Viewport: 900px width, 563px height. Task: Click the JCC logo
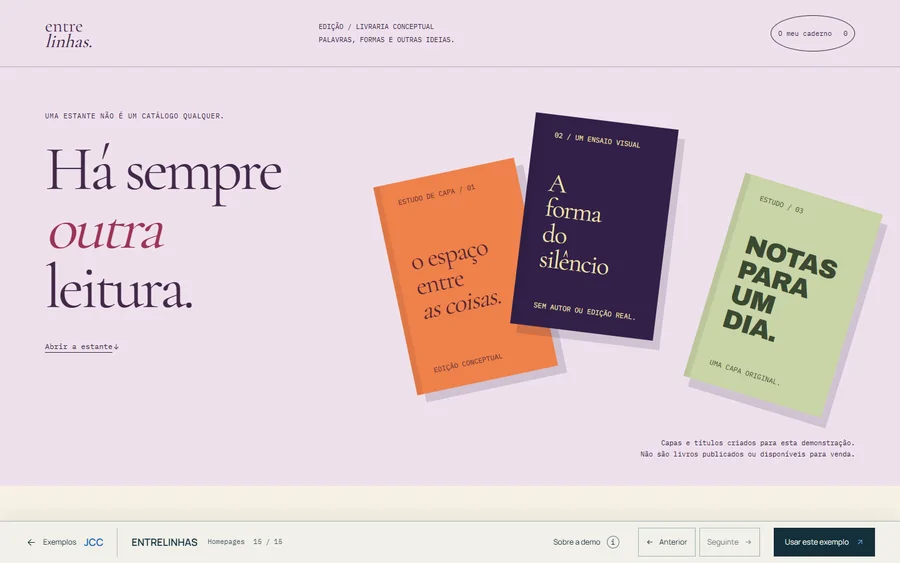94,542
